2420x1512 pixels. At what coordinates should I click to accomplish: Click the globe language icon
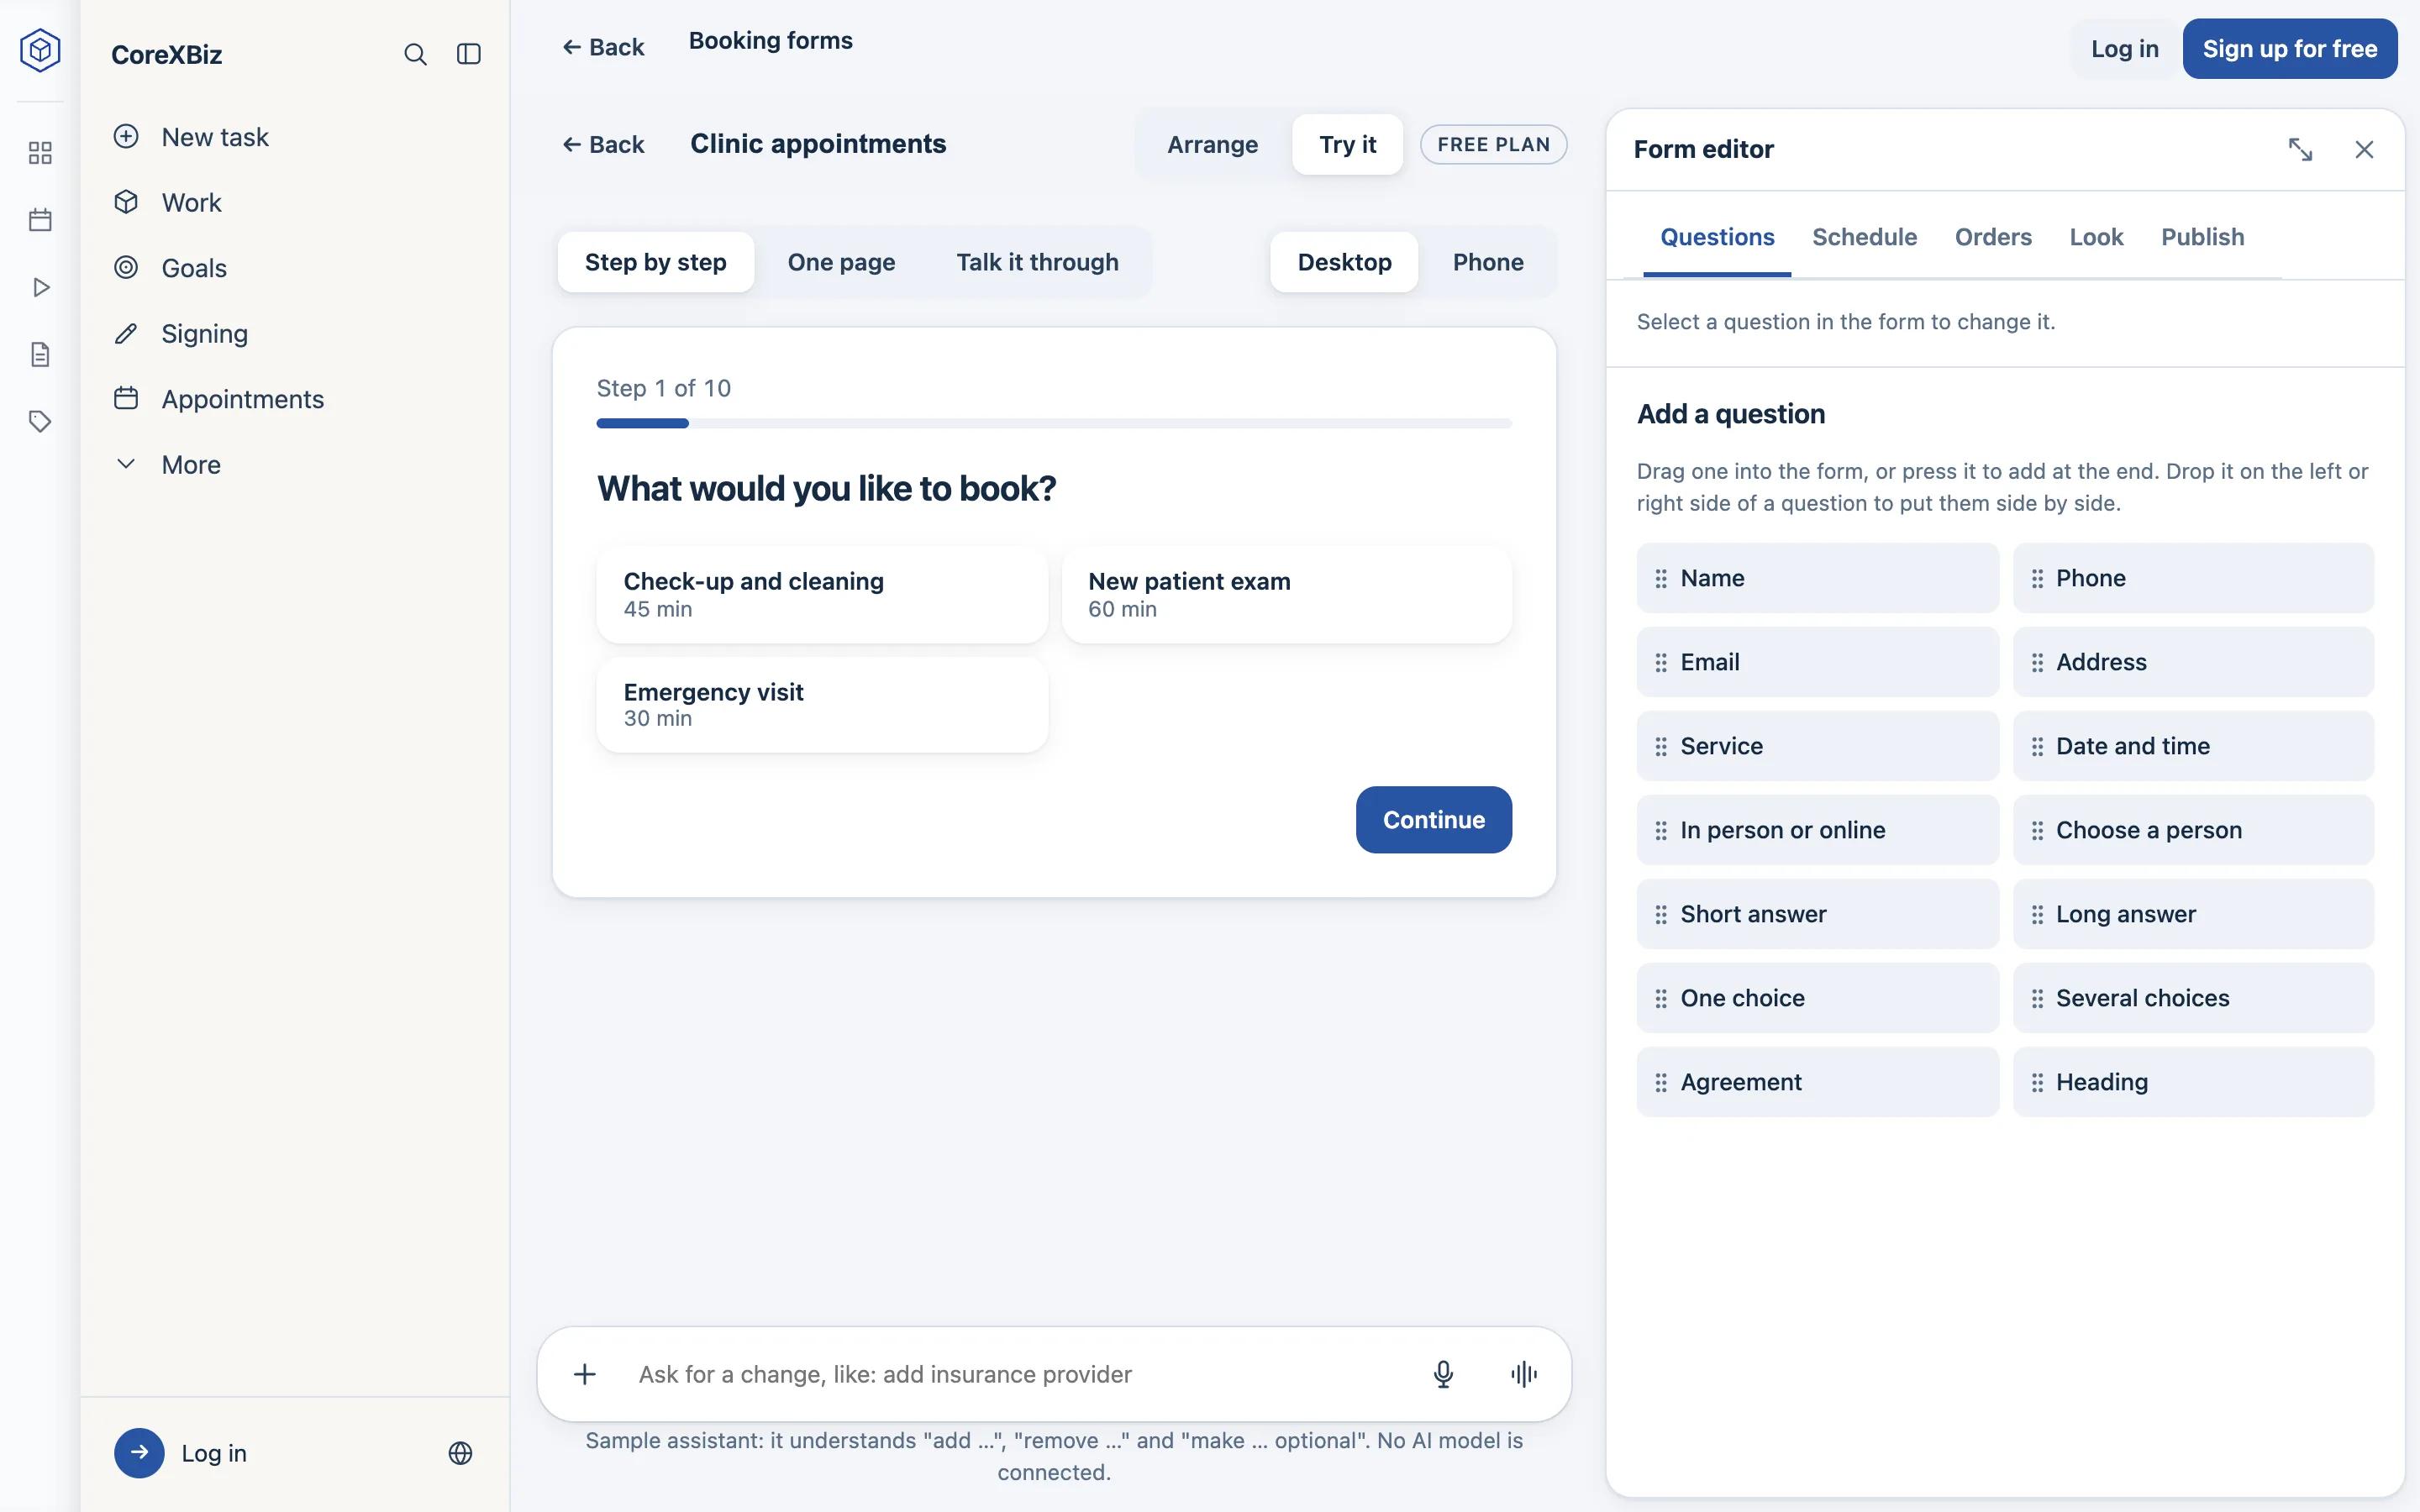pyautogui.click(x=460, y=1453)
